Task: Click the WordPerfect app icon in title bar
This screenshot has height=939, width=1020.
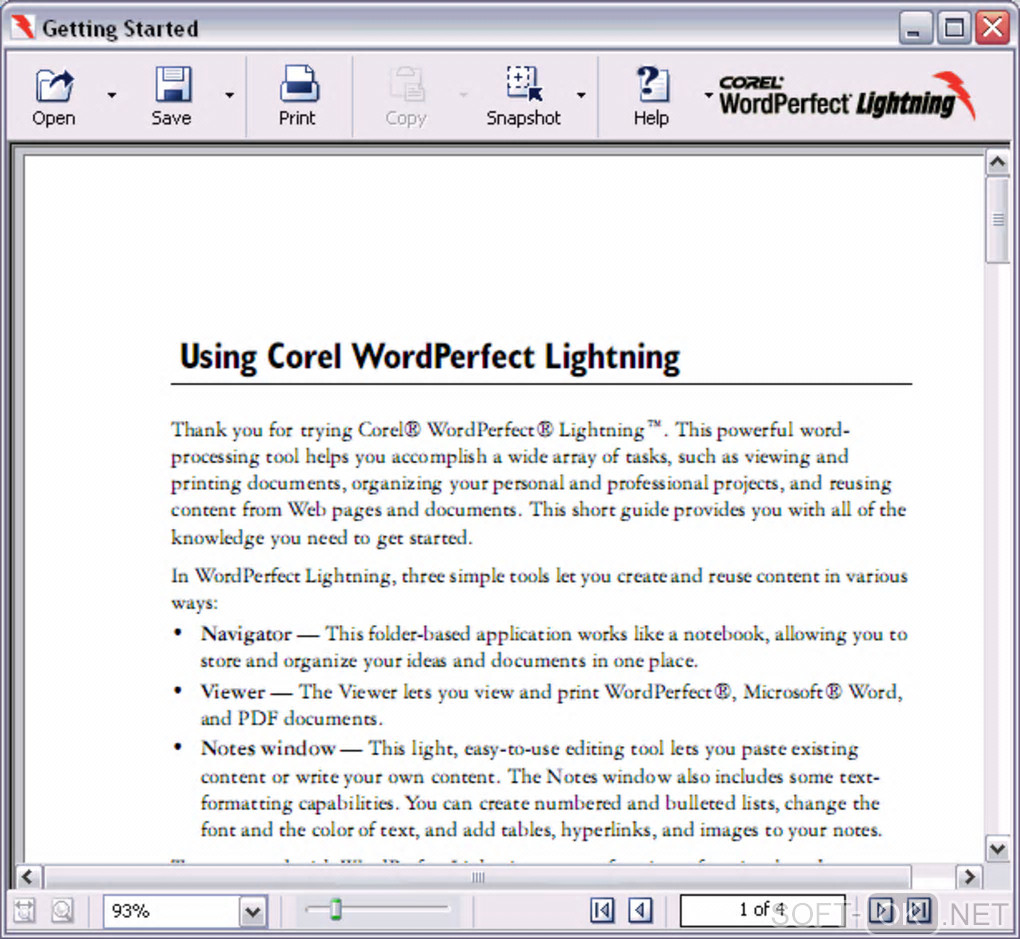Action: (x=22, y=27)
